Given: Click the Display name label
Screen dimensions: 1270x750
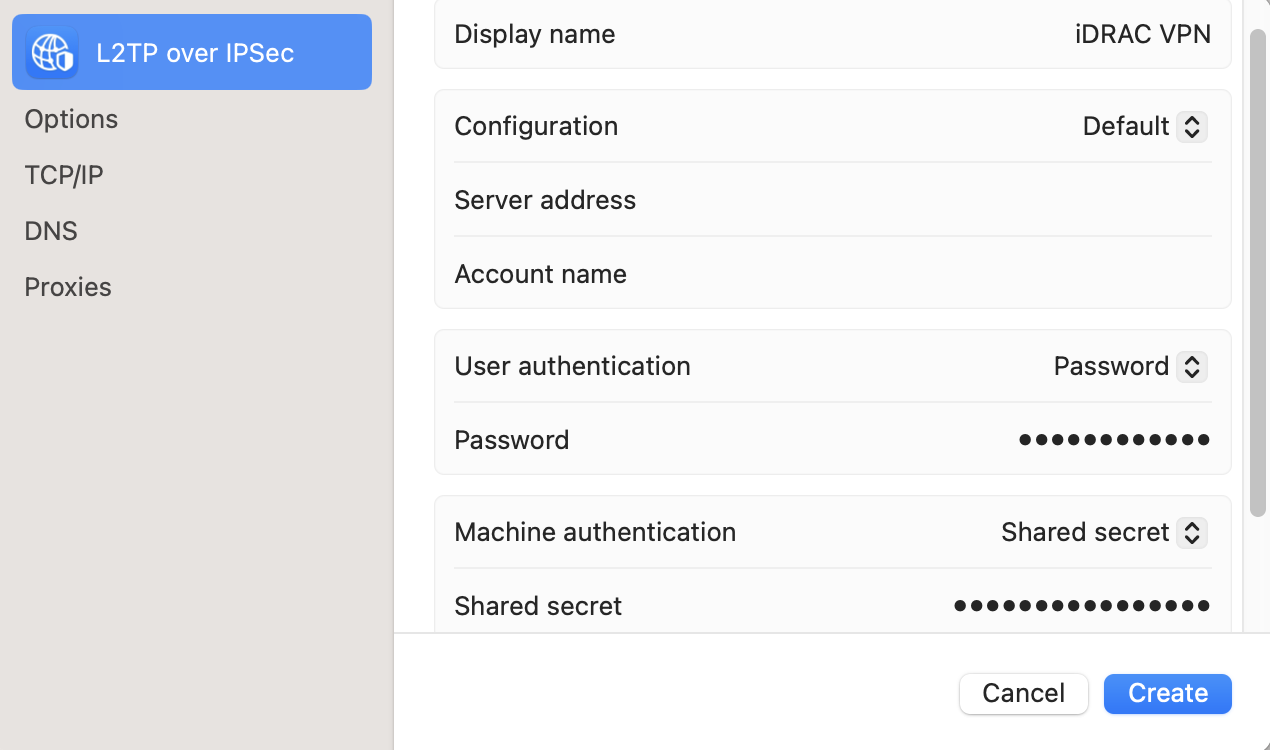Looking at the screenshot, I should click(x=535, y=34).
